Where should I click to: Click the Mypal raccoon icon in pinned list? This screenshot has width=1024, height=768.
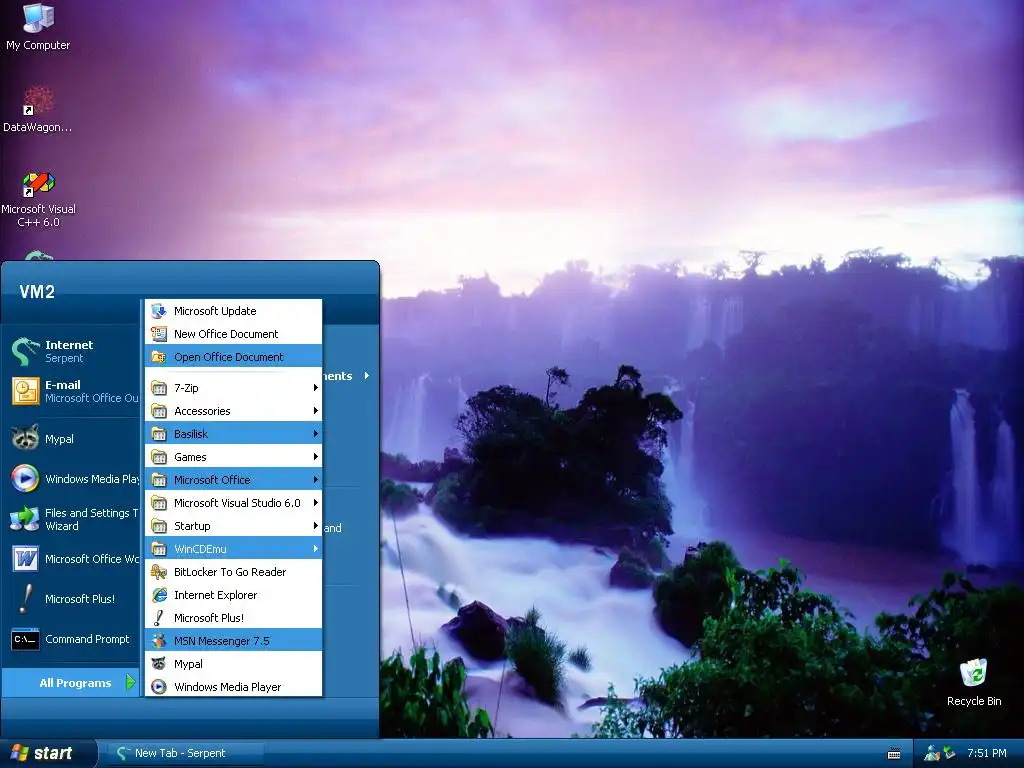point(25,438)
